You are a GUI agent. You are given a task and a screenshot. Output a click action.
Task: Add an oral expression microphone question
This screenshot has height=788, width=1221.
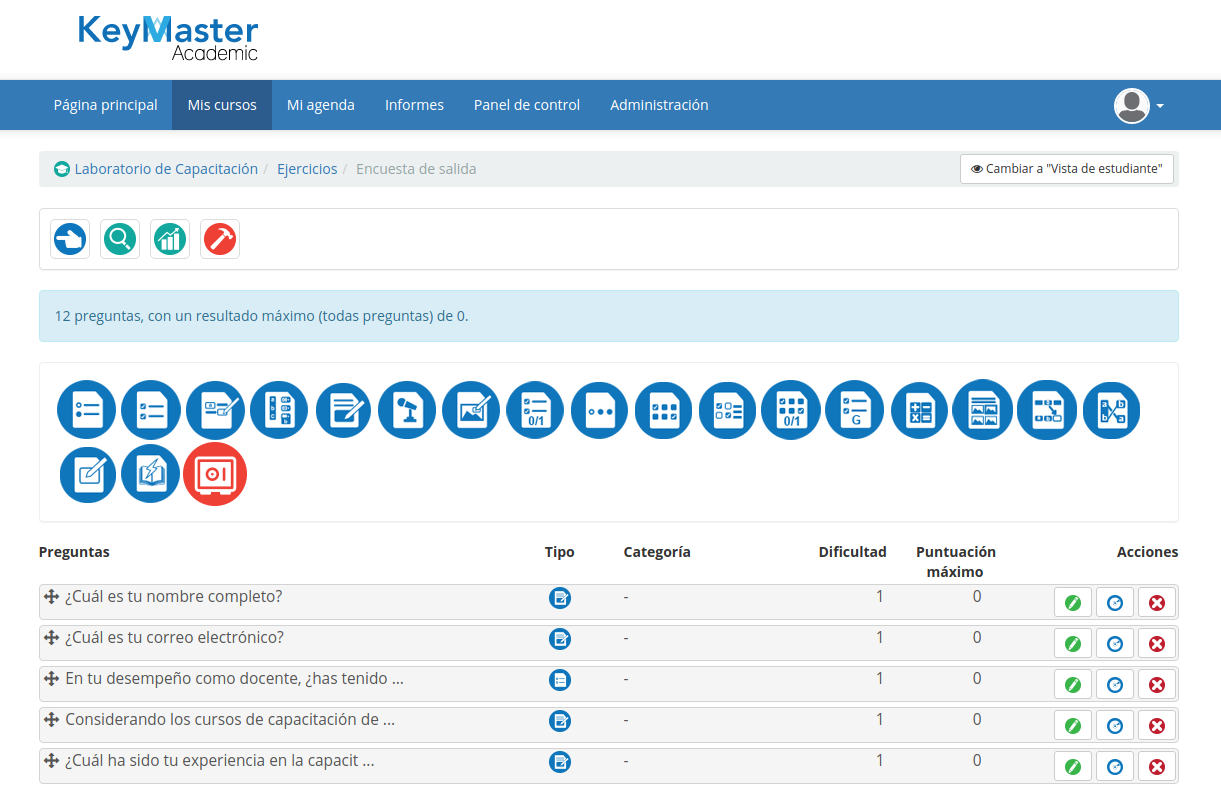(x=407, y=410)
